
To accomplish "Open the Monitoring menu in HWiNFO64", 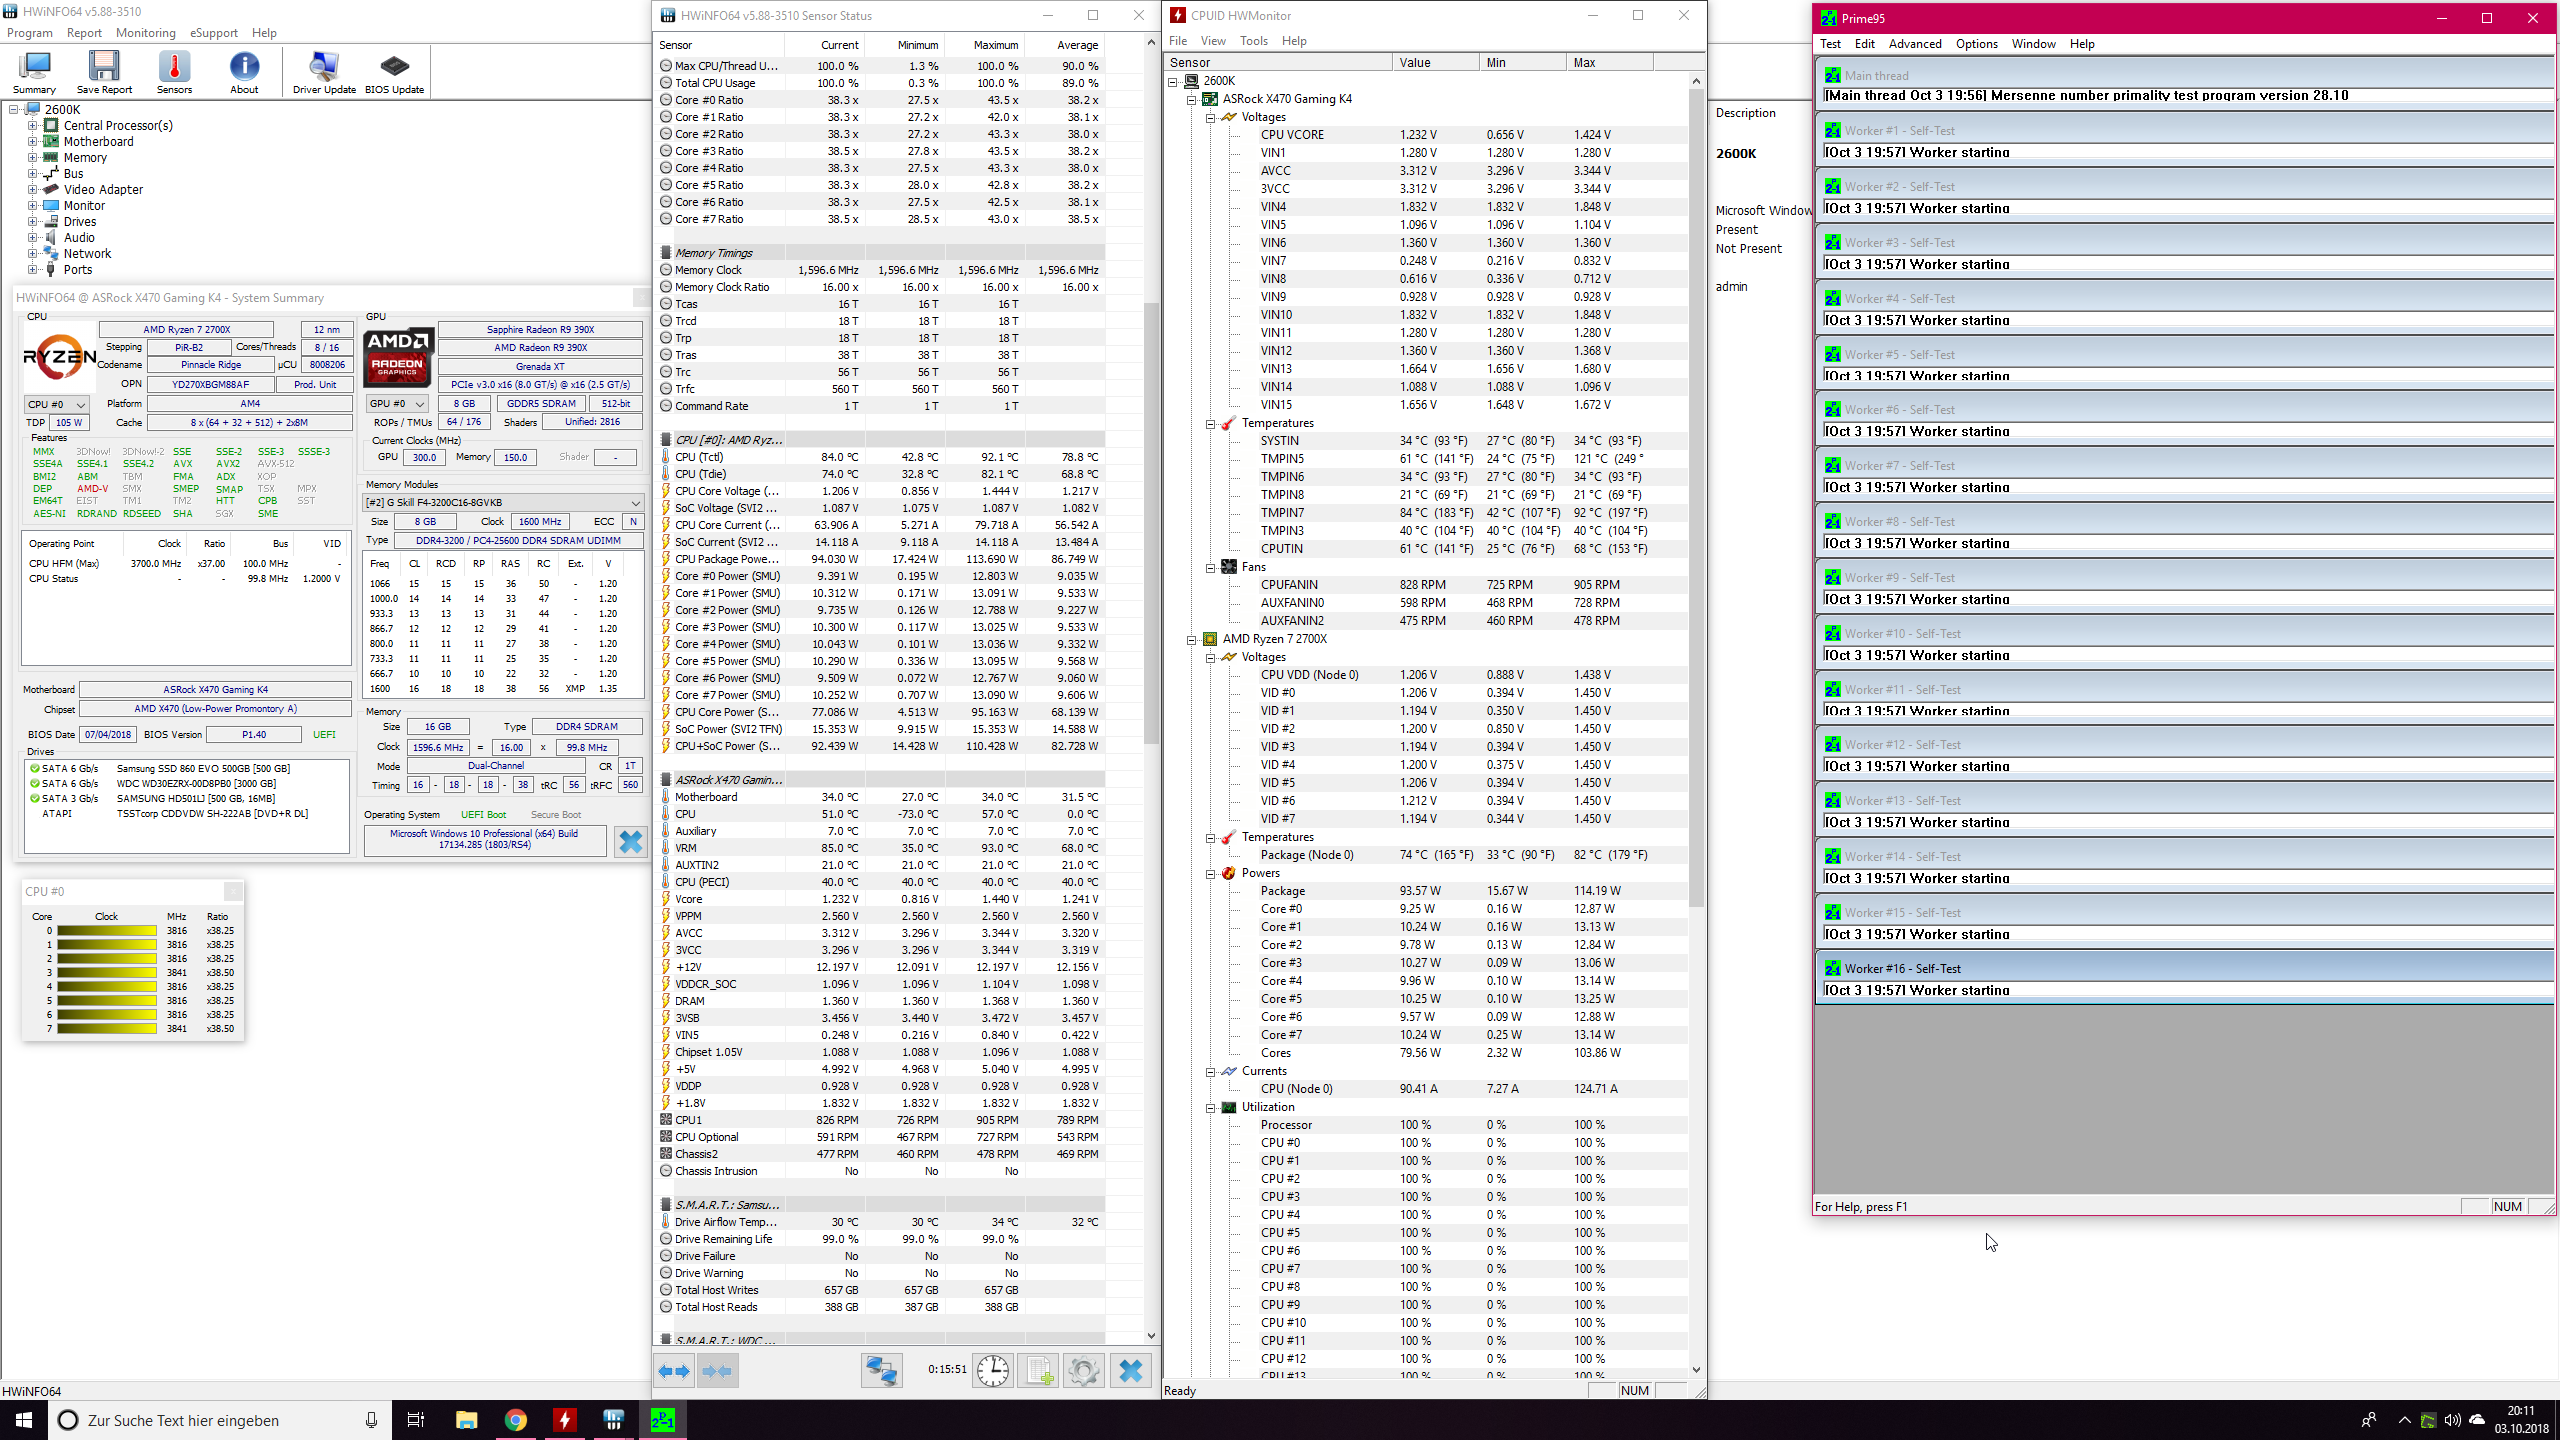I will tap(145, 33).
